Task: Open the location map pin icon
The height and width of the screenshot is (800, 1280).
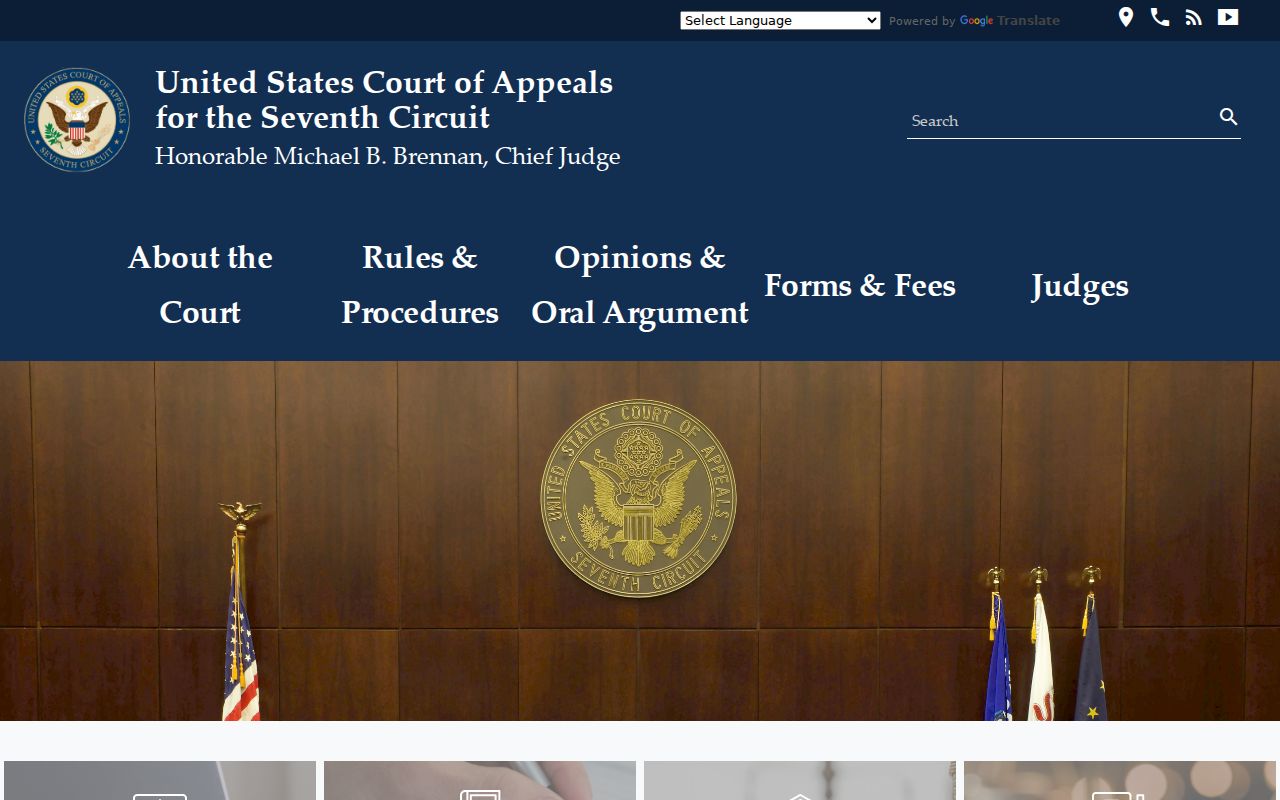Action: (1126, 17)
